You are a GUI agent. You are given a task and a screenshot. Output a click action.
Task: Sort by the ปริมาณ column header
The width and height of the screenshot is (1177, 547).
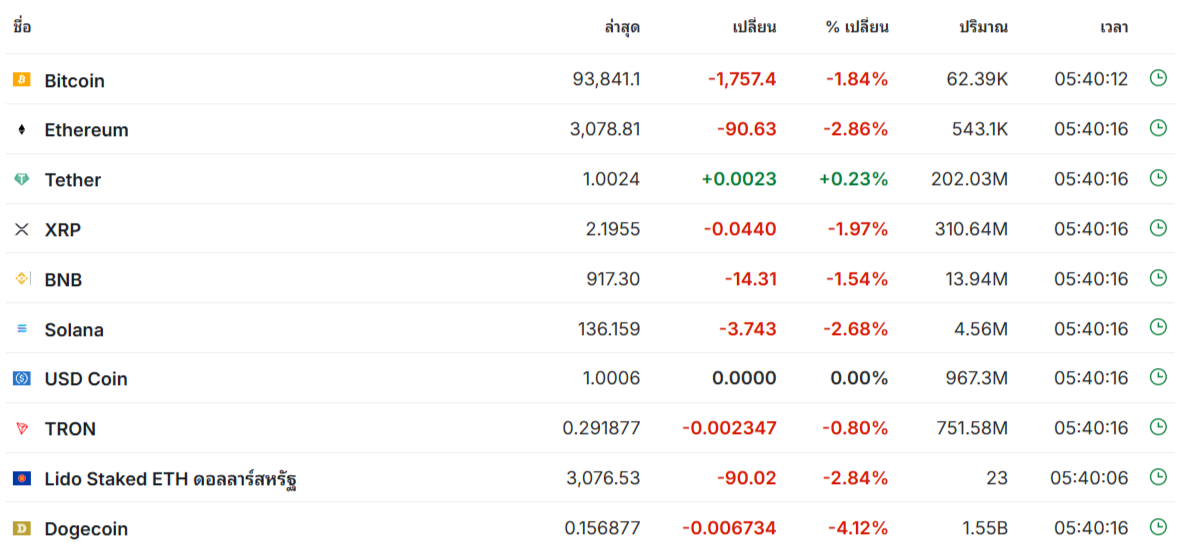click(x=983, y=27)
